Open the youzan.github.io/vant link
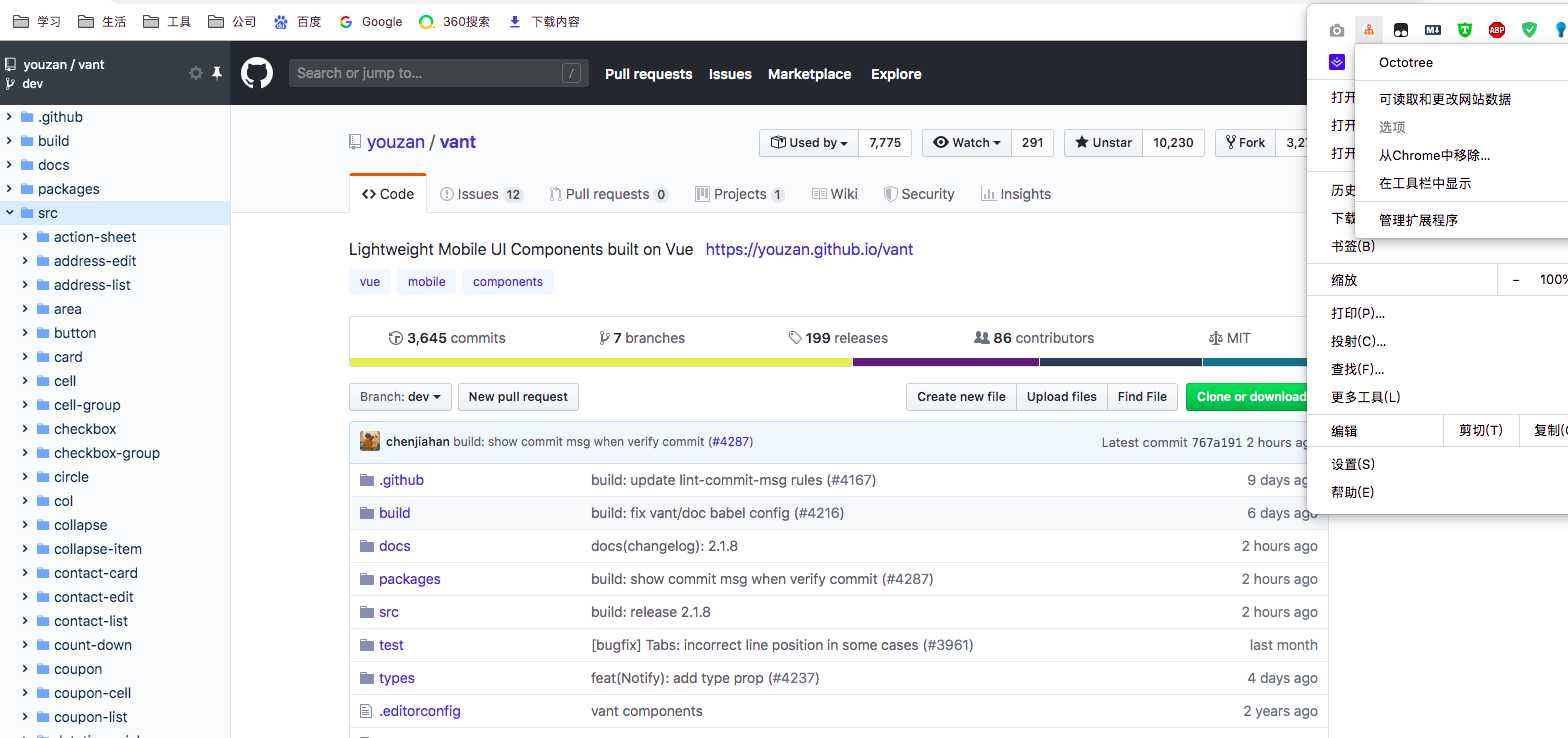 click(809, 249)
